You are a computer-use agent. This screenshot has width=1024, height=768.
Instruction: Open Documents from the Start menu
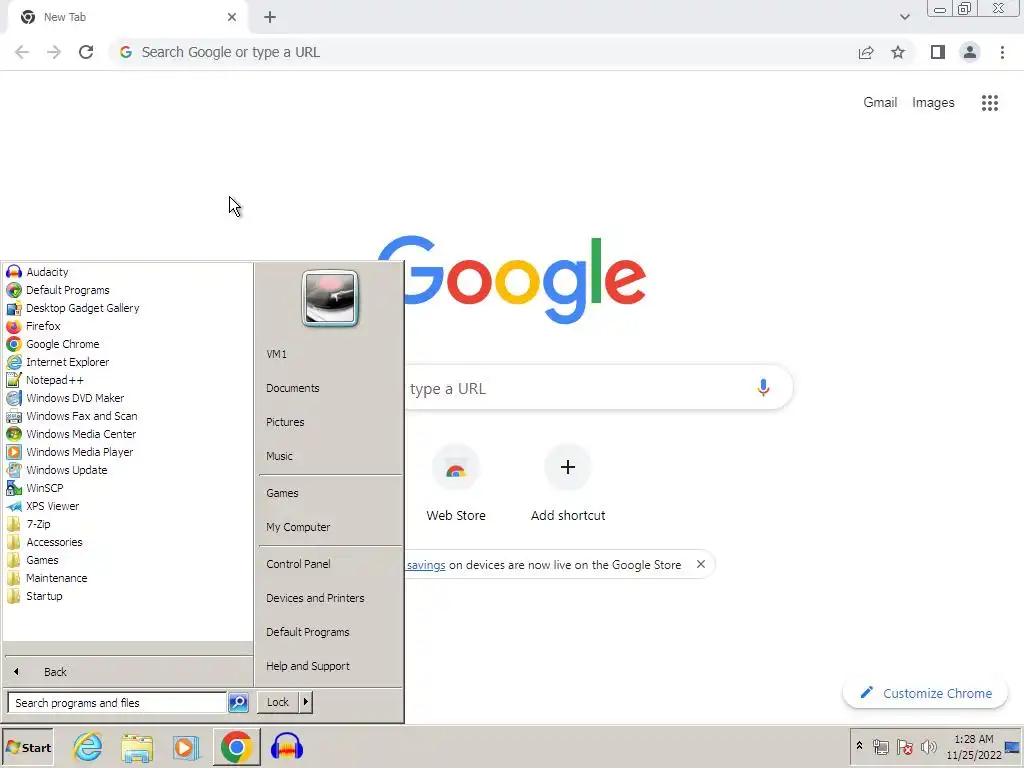pyautogui.click(x=293, y=388)
